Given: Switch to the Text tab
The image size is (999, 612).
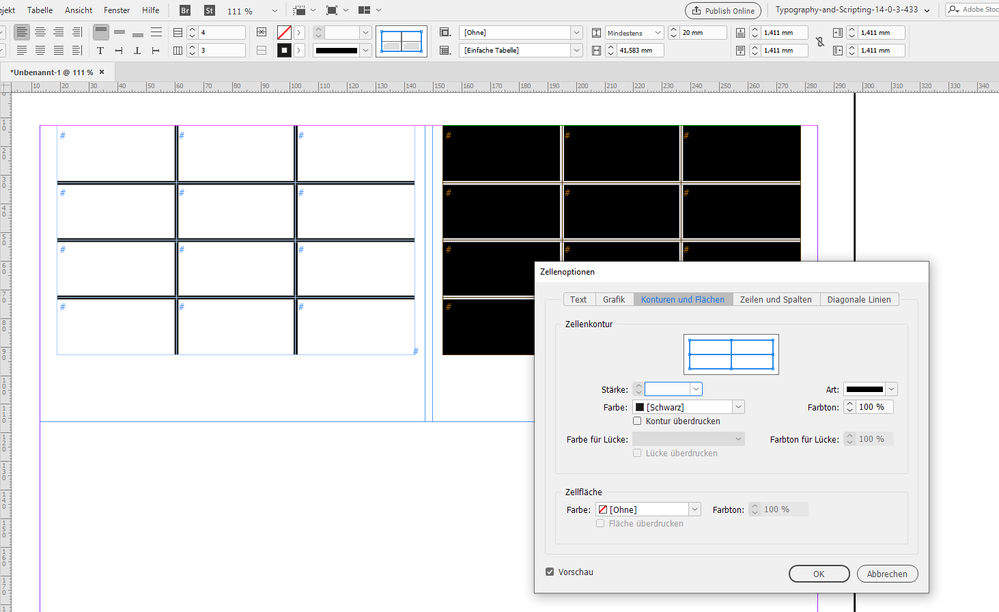Looking at the screenshot, I should pyautogui.click(x=579, y=299).
